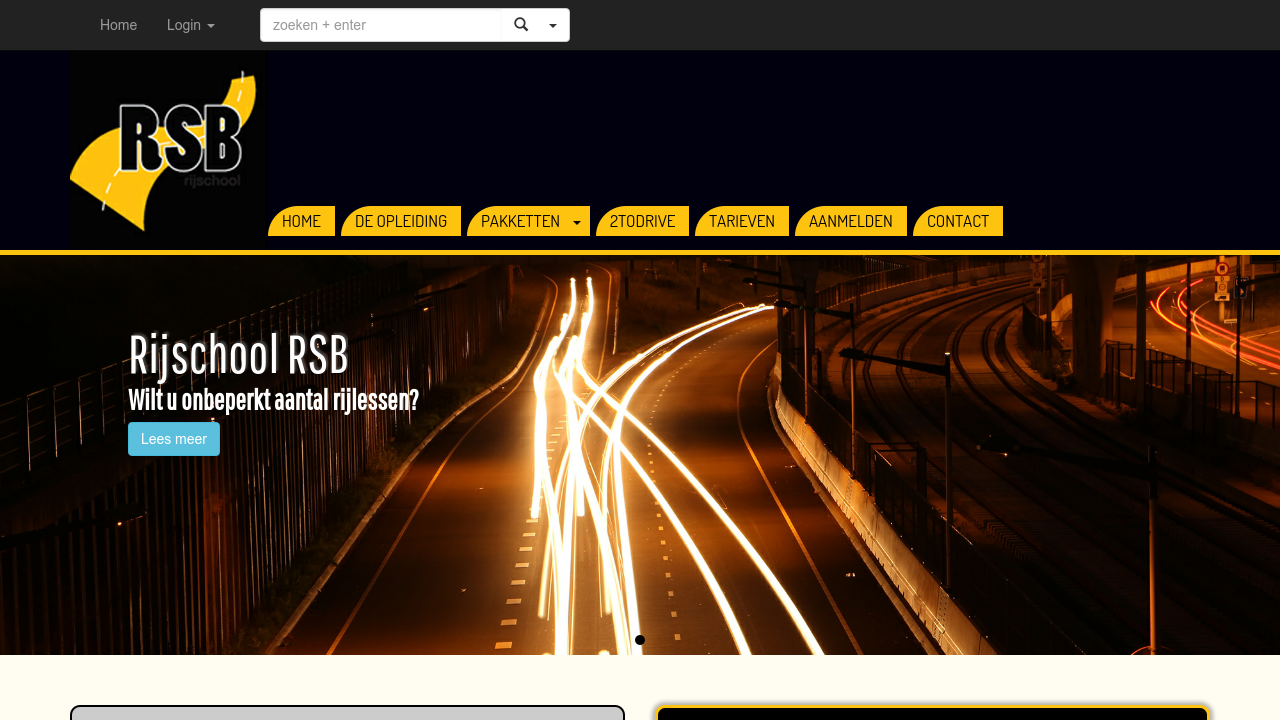1280x720 pixels.
Task: Click inside the zoeken search field
Action: pos(380,24)
